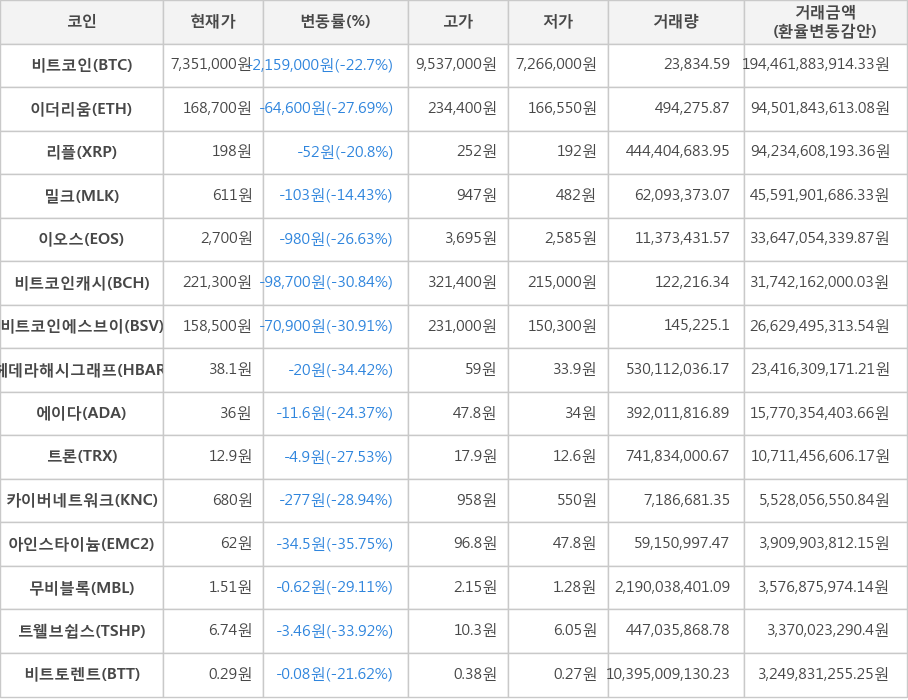Click the 카이버네트워크(KNC) coin name
This screenshot has width=908, height=700.
tap(82, 500)
